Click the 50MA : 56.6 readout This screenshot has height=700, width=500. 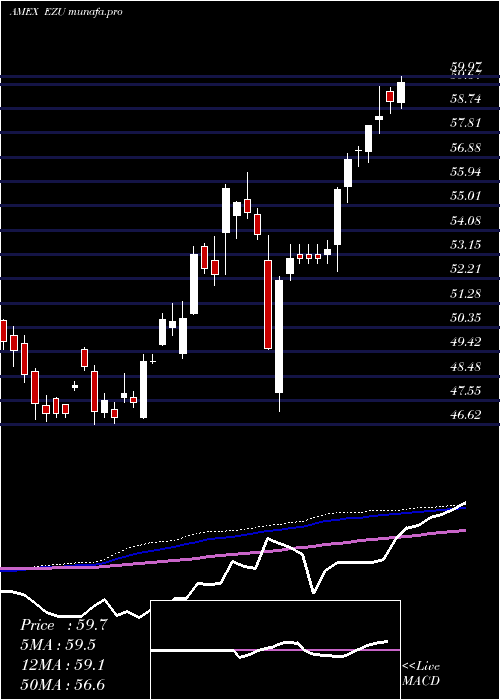pyautogui.click(x=62, y=685)
